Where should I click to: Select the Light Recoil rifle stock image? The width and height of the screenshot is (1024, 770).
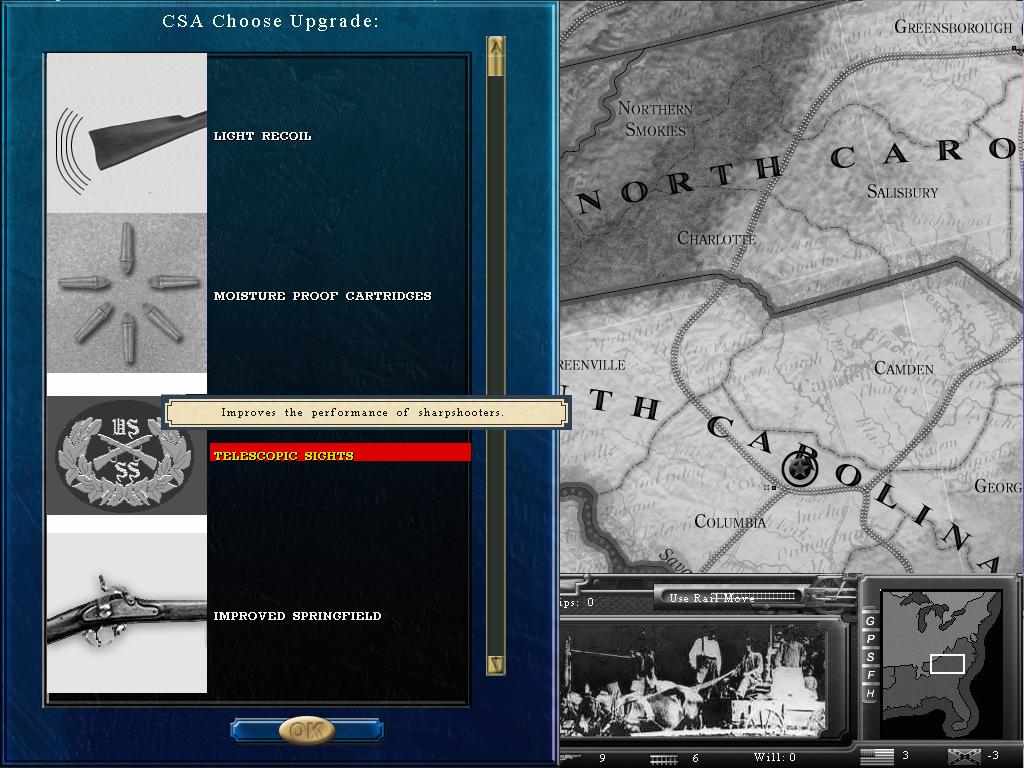pos(127,133)
